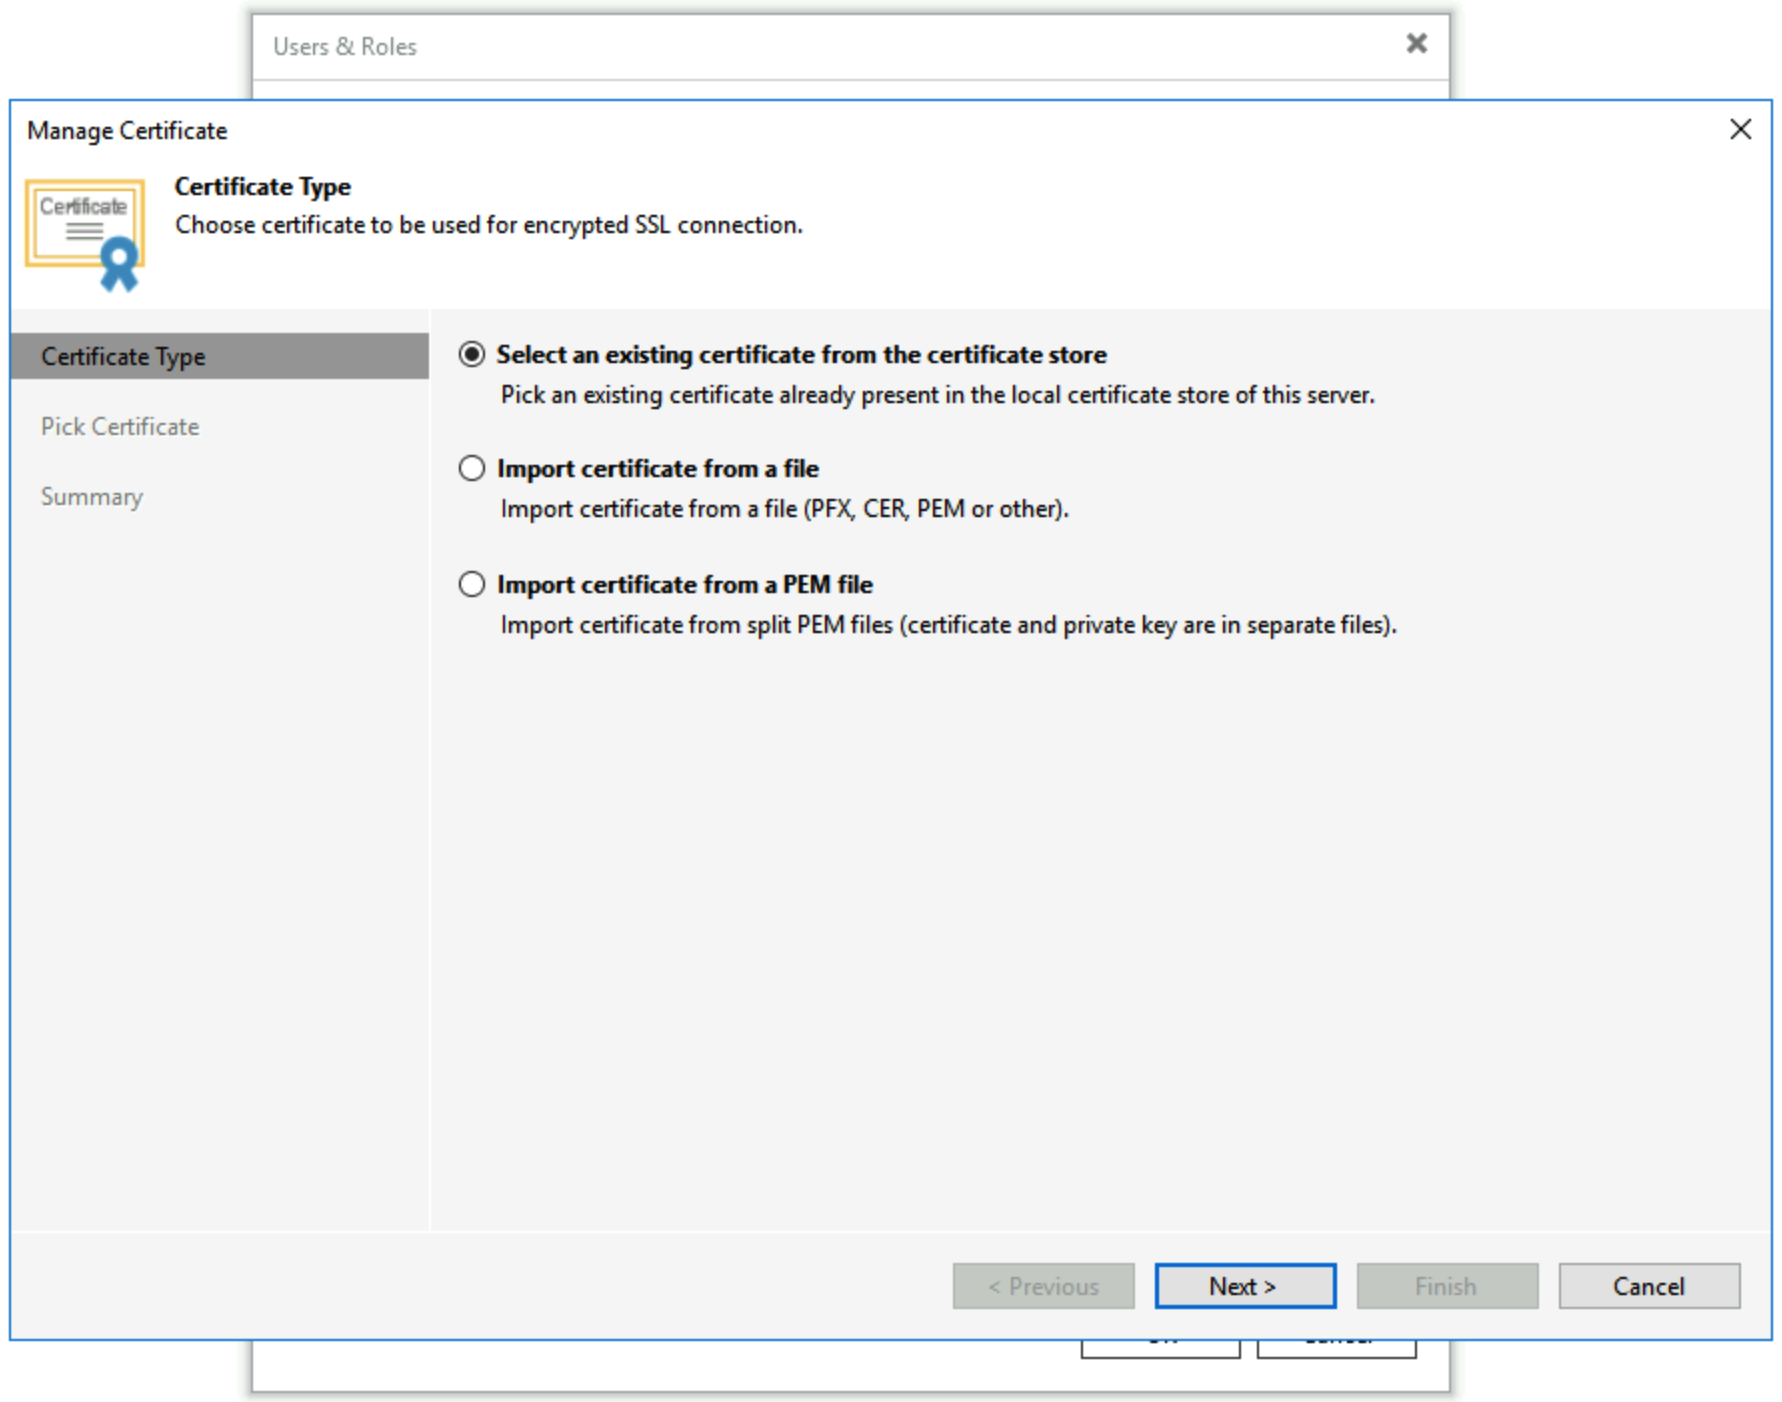
Task: Focus the Users & Roles window title
Action: [x=345, y=47]
